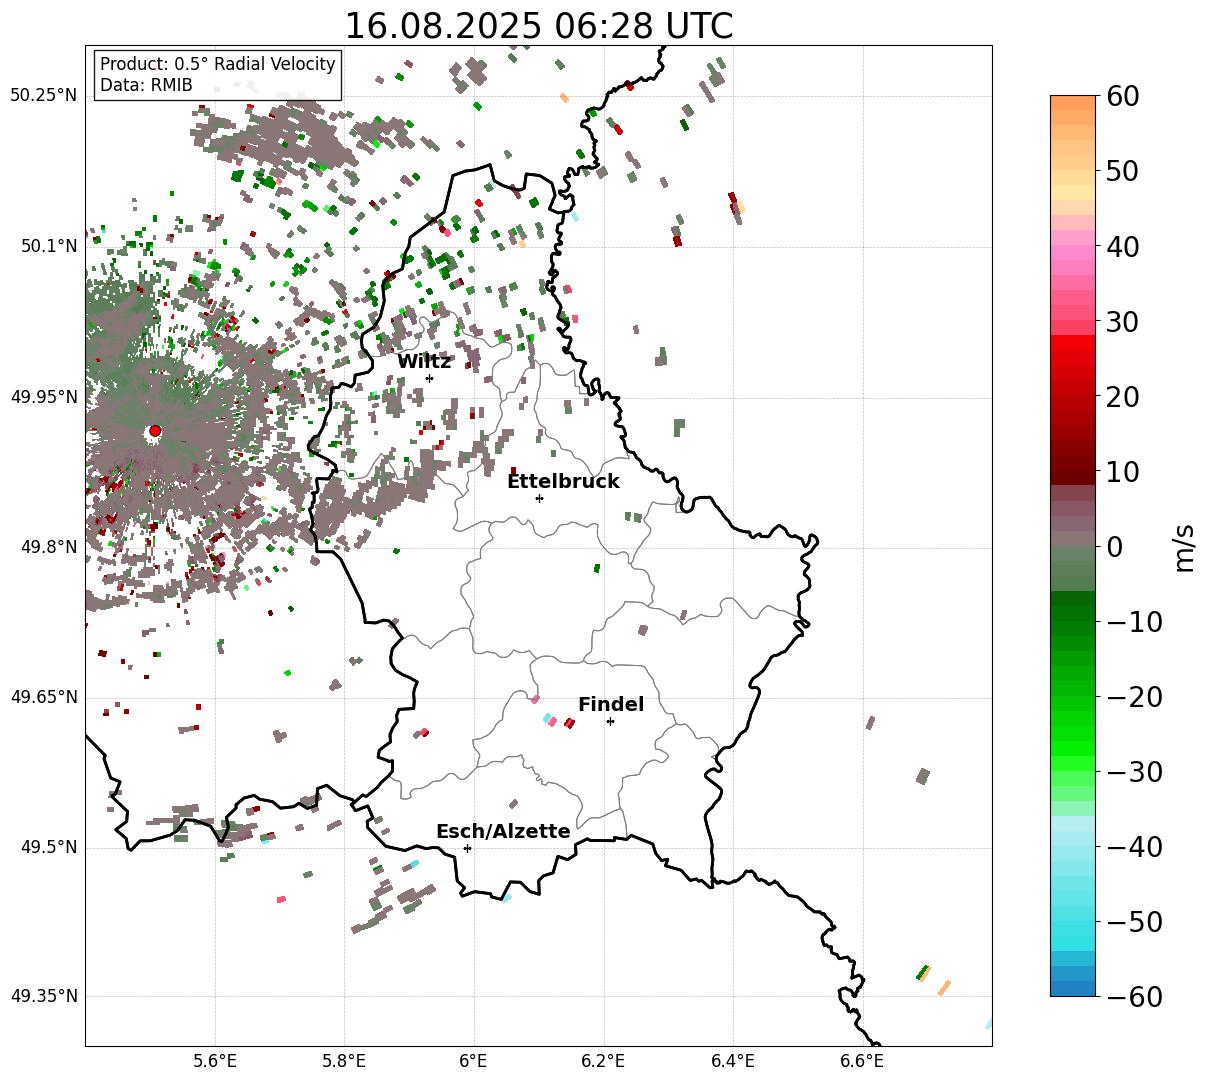Select the Ettelbruck city label

point(563,481)
